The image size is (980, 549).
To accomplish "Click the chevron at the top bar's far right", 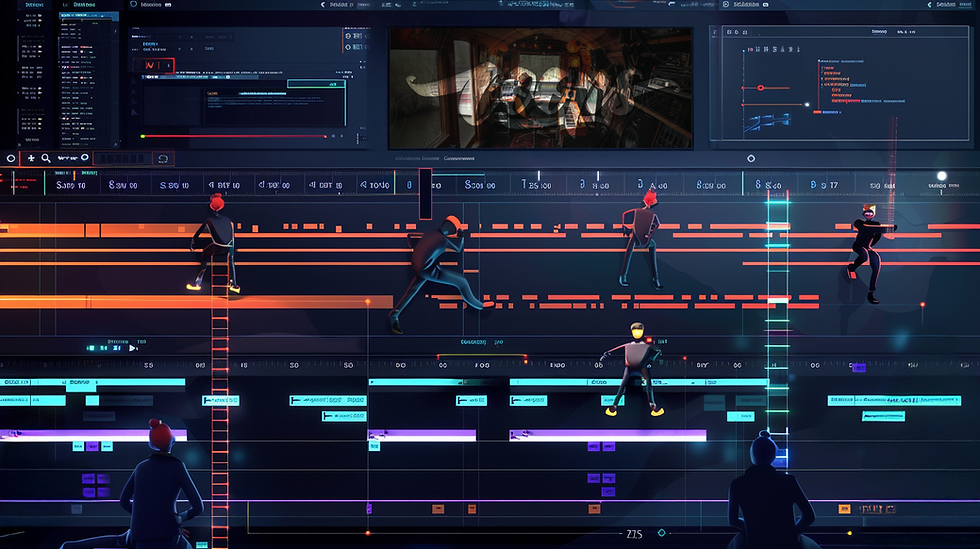I will pos(929,4).
